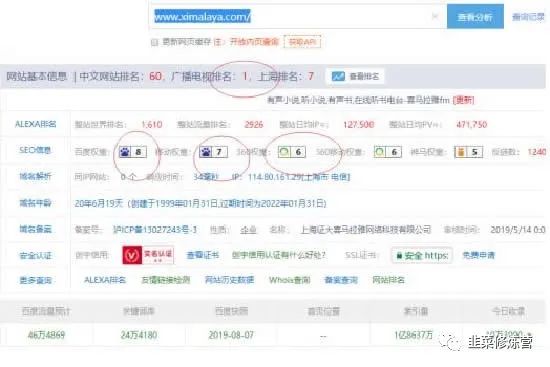Click the daily IP value 127,500
This screenshot has width=550, height=367.
tap(358, 124)
